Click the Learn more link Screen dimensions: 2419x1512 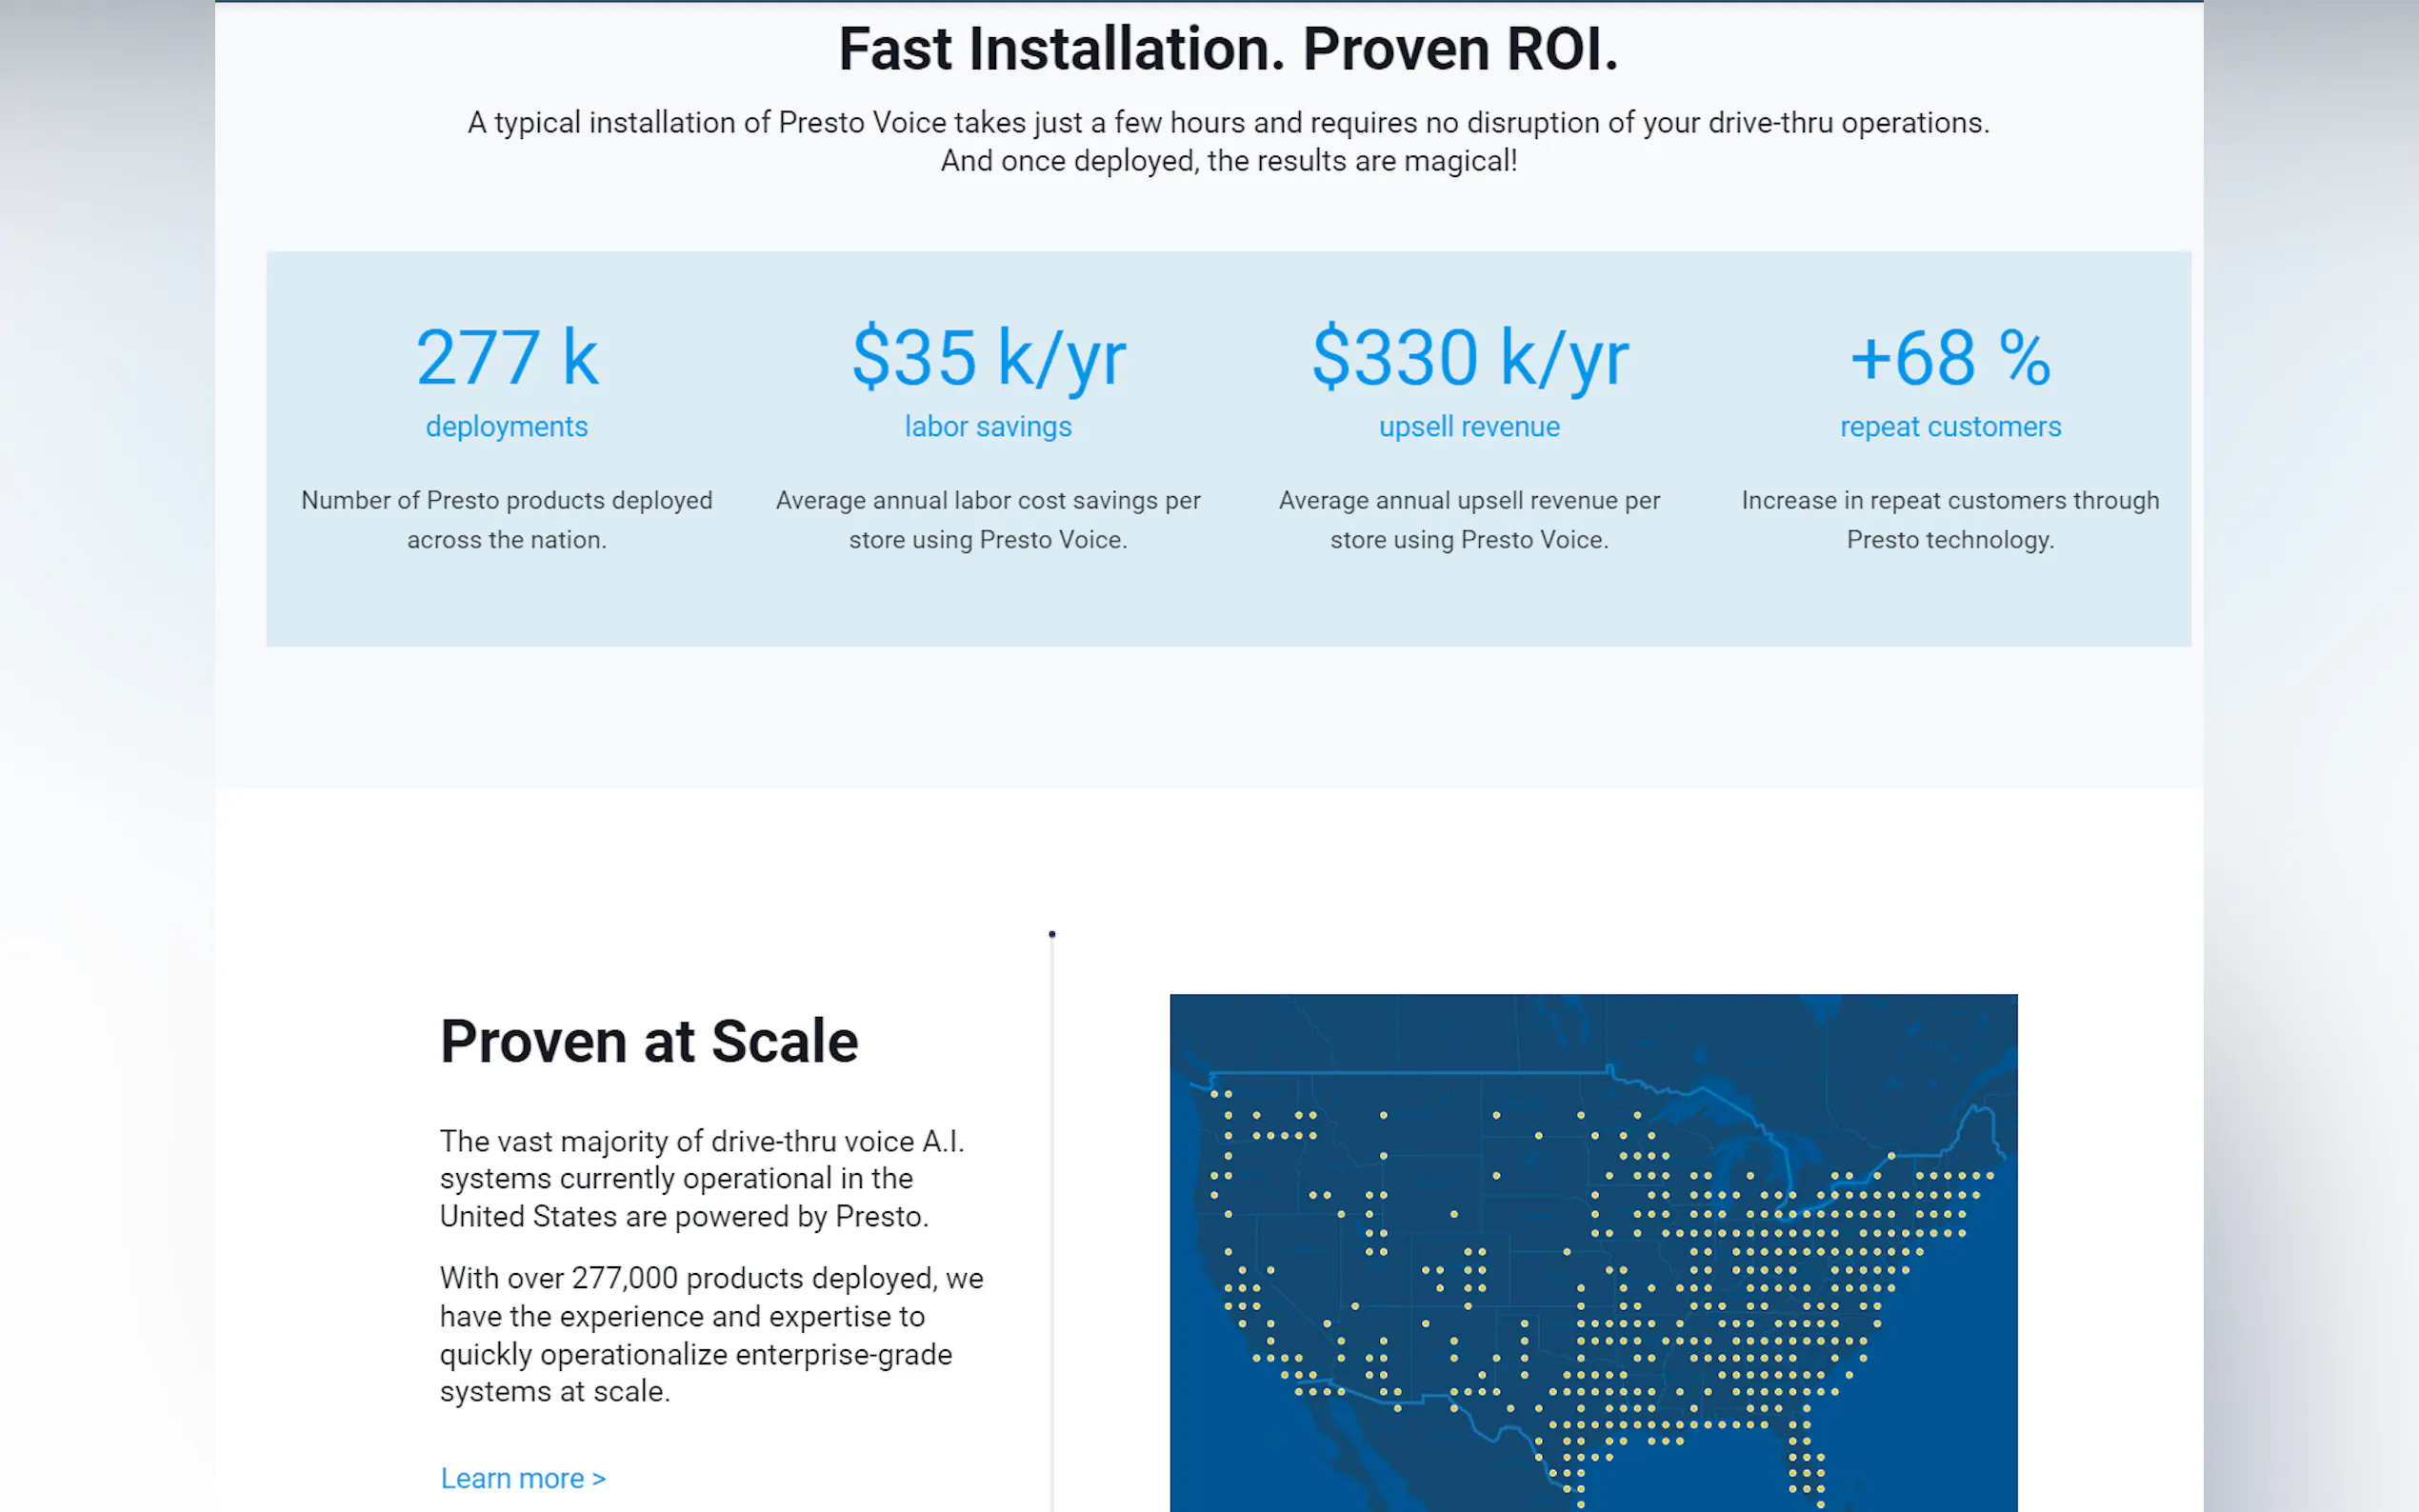click(522, 1478)
